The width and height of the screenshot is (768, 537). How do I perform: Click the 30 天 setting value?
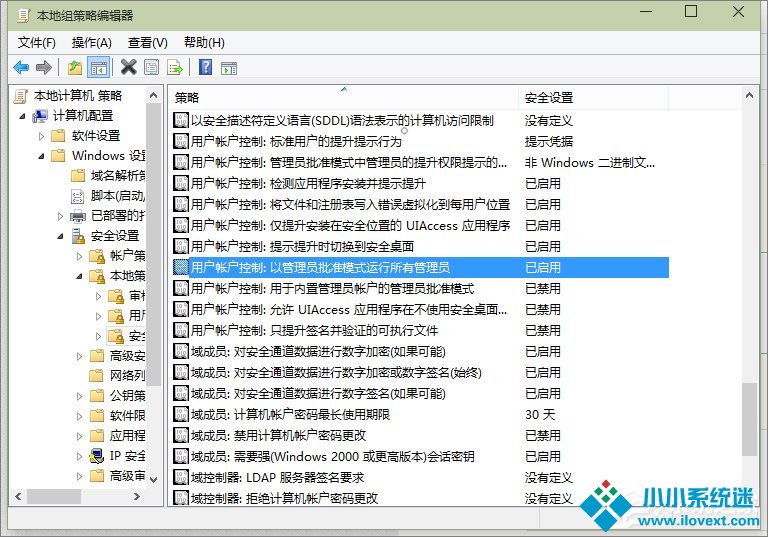pos(540,415)
